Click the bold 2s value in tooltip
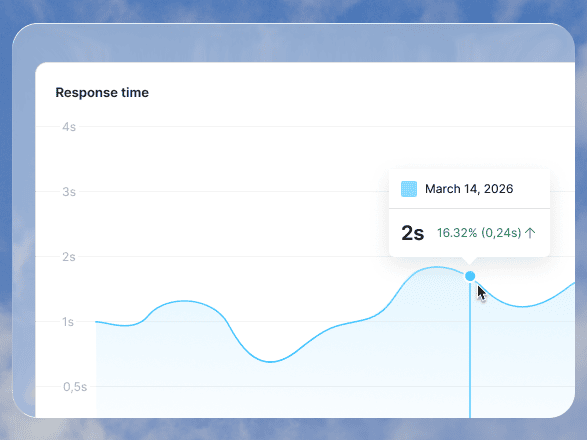 tap(412, 233)
